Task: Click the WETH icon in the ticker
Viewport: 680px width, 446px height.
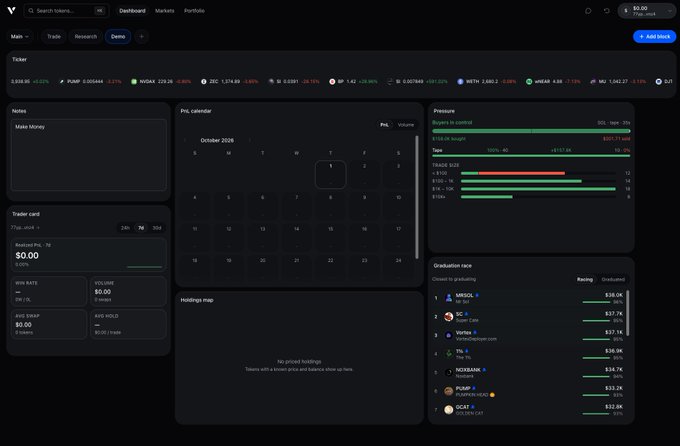Action: click(460, 82)
